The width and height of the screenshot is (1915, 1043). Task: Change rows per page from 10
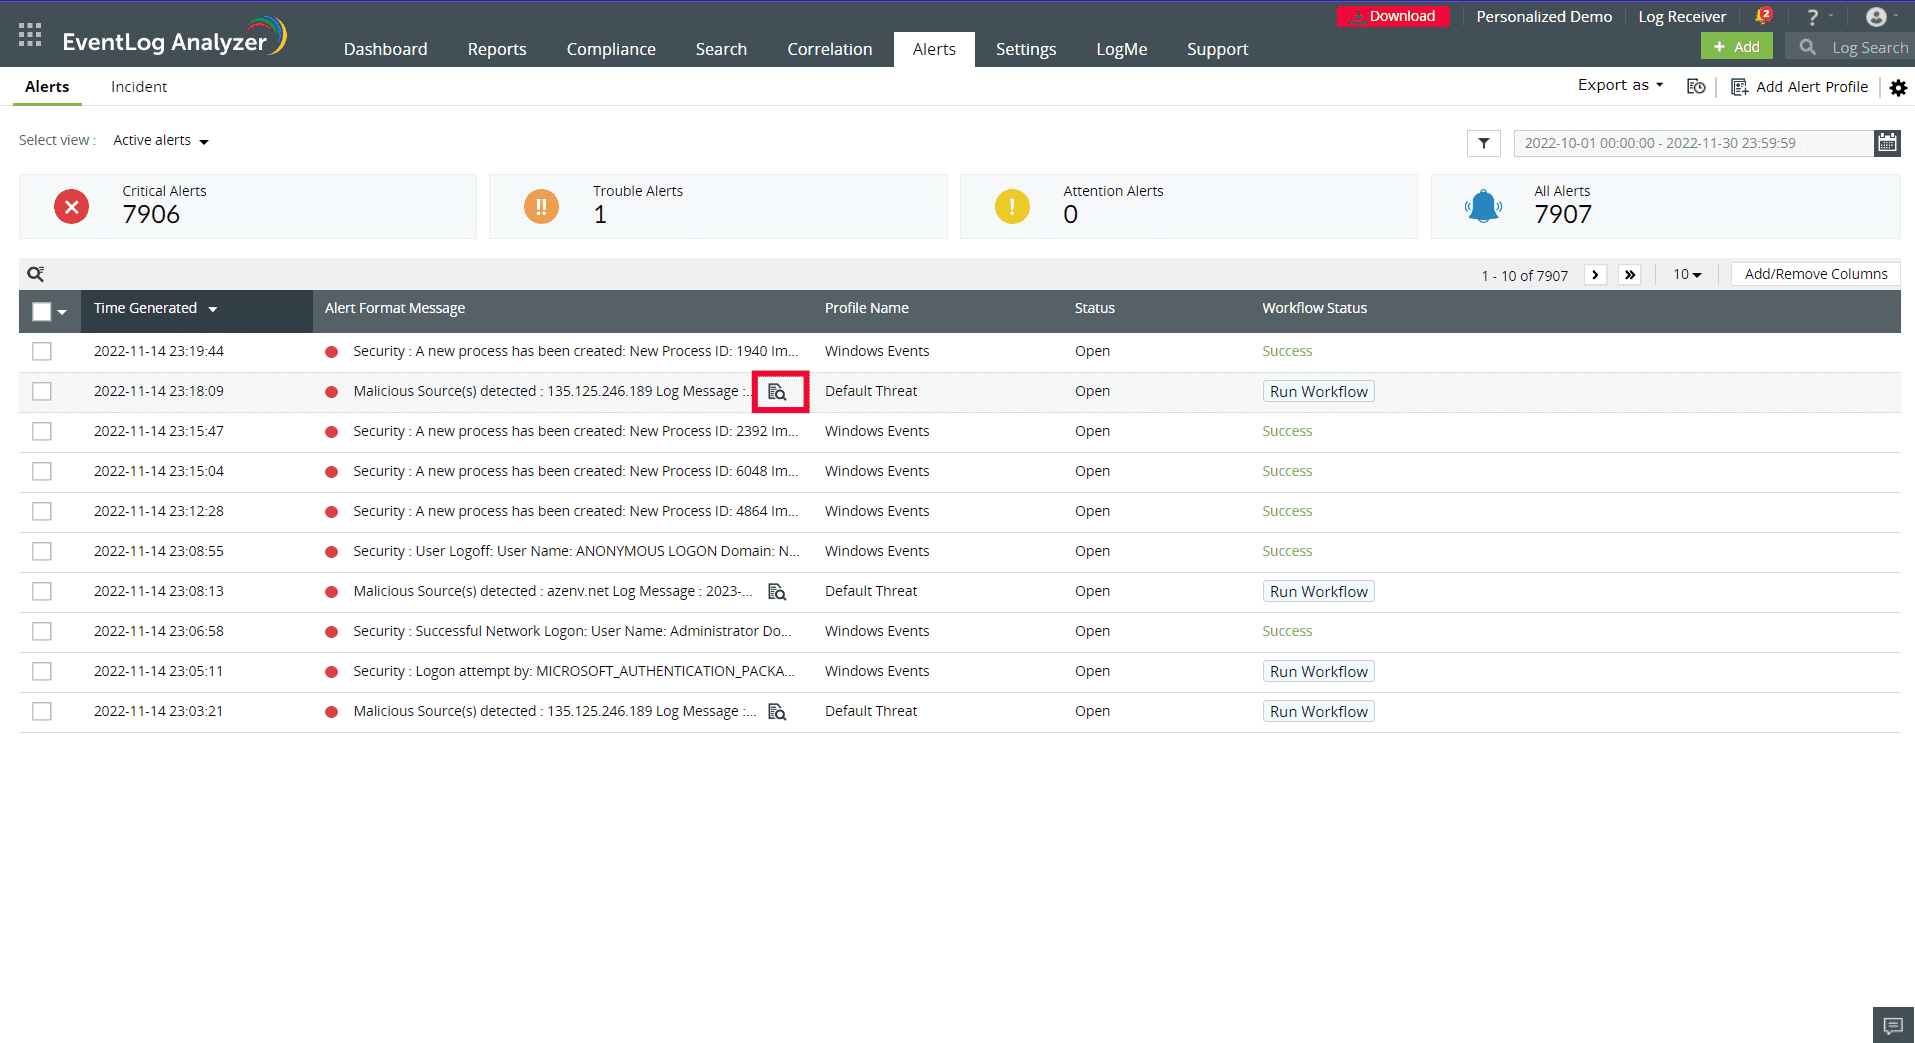[x=1687, y=275]
